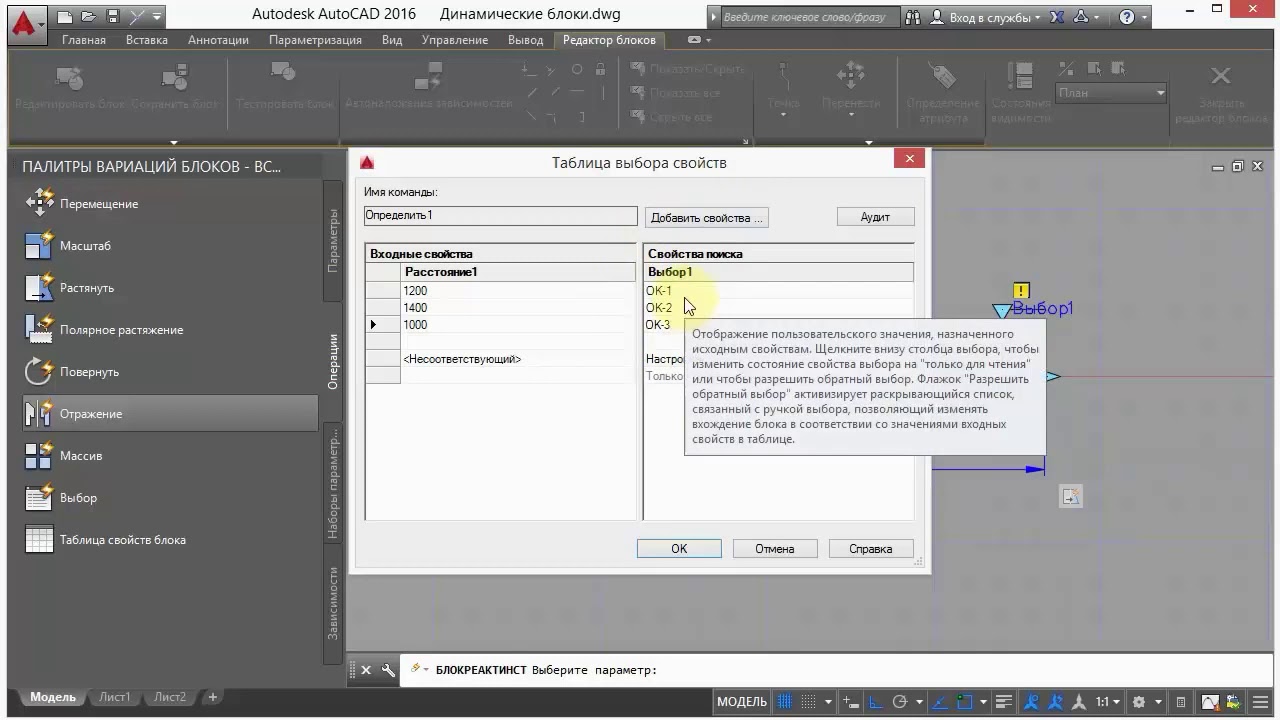Image resolution: width=1280 pixels, height=720 pixels.
Task: Confirm the dialog with OK
Action: 679,548
